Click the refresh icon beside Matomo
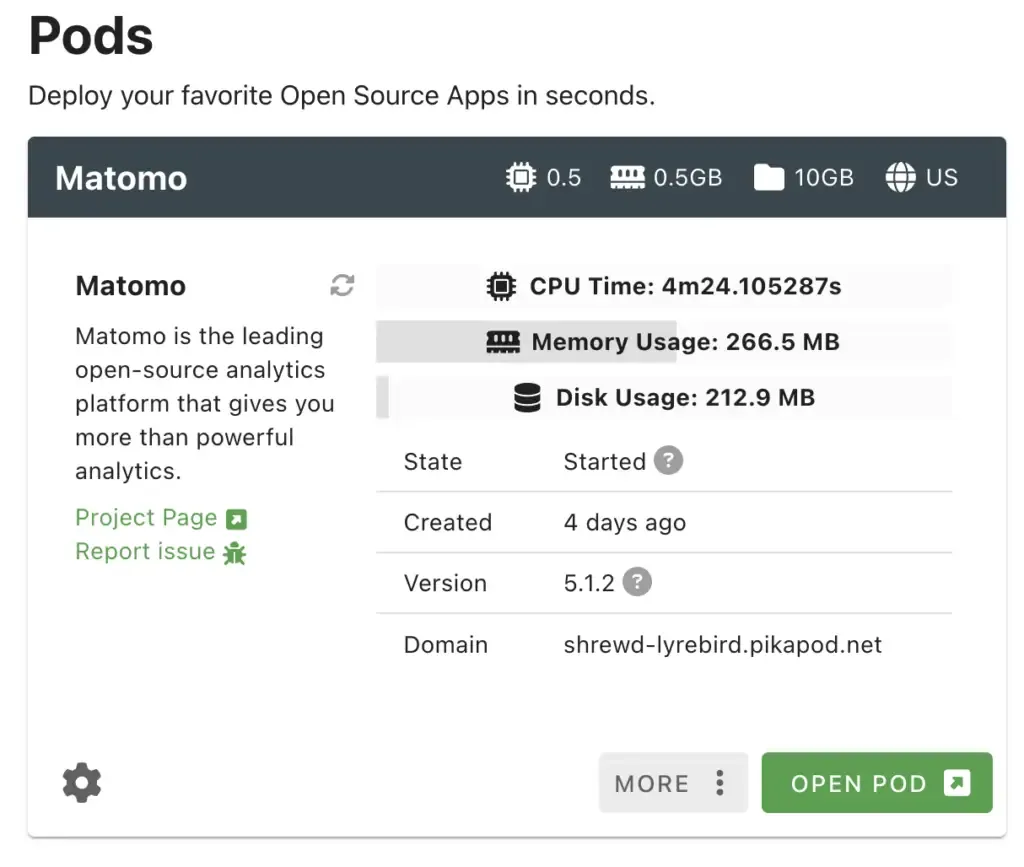 click(342, 286)
